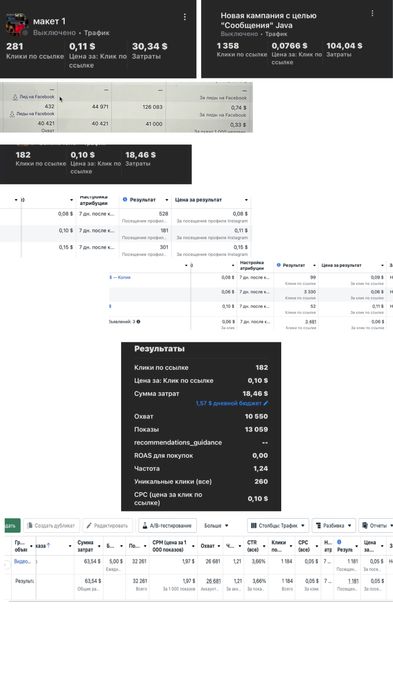The width and height of the screenshot is (393, 699).
Task: Click the Охват underlined value in results row
Action: (213, 581)
